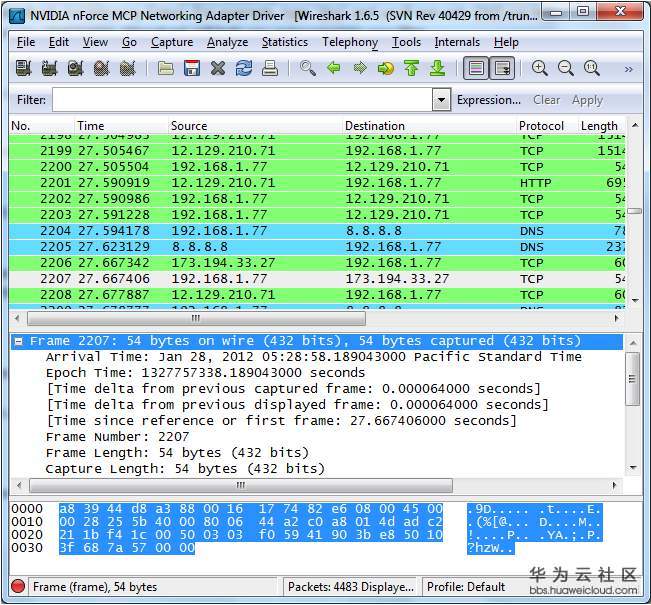Image resolution: width=651 pixels, height=605 pixels.
Task: Select packet 2207 in the list
Action: tap(317, 279)
